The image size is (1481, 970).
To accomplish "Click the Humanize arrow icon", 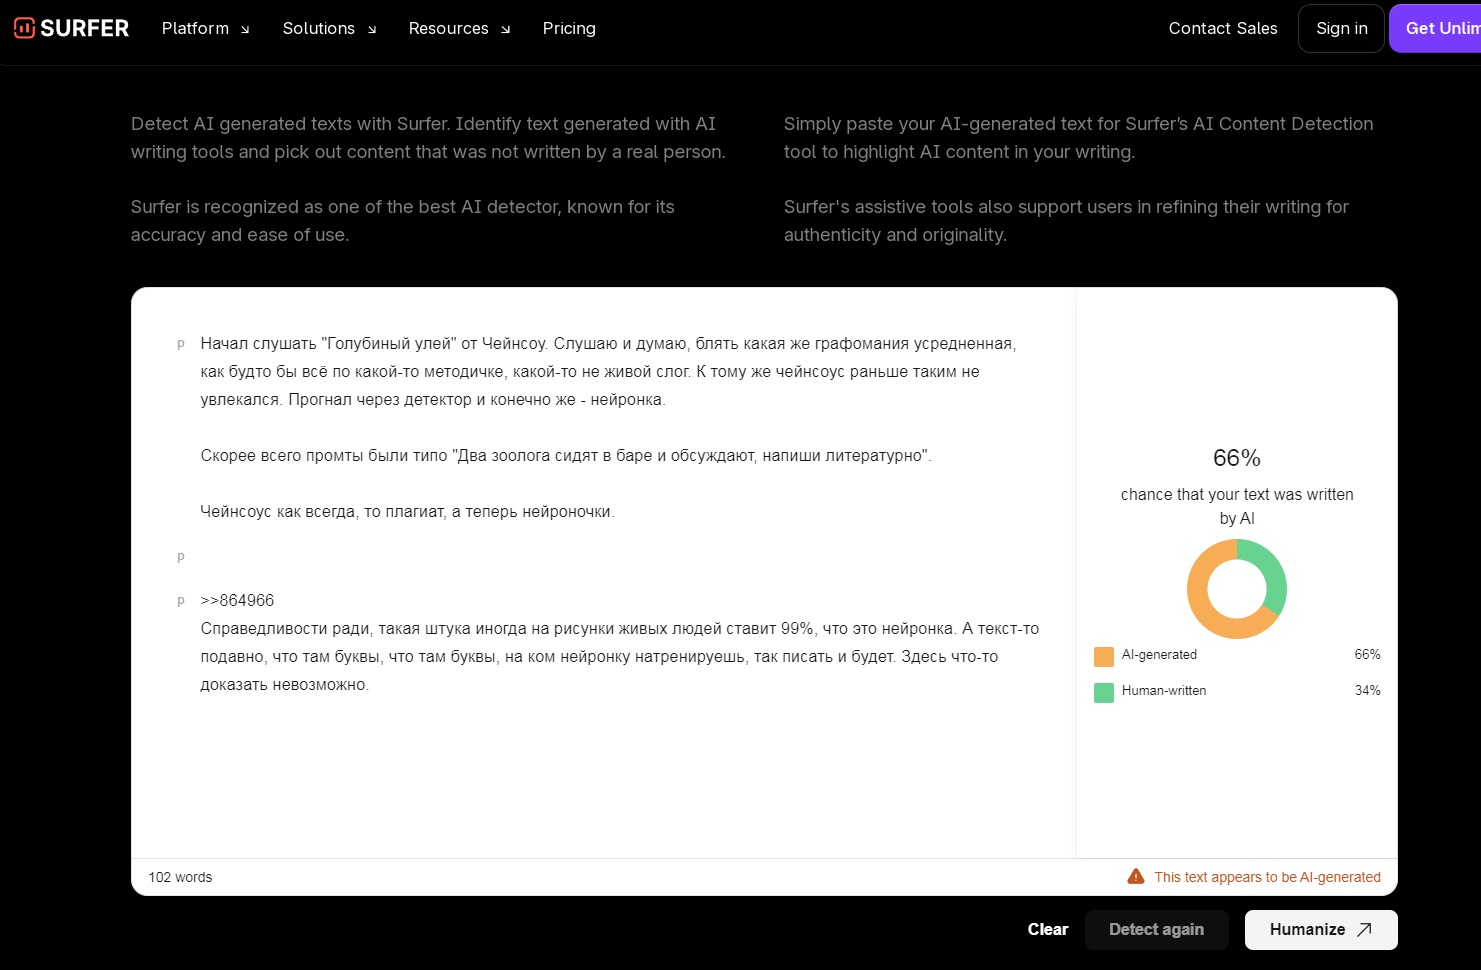I will (1364, 930).
